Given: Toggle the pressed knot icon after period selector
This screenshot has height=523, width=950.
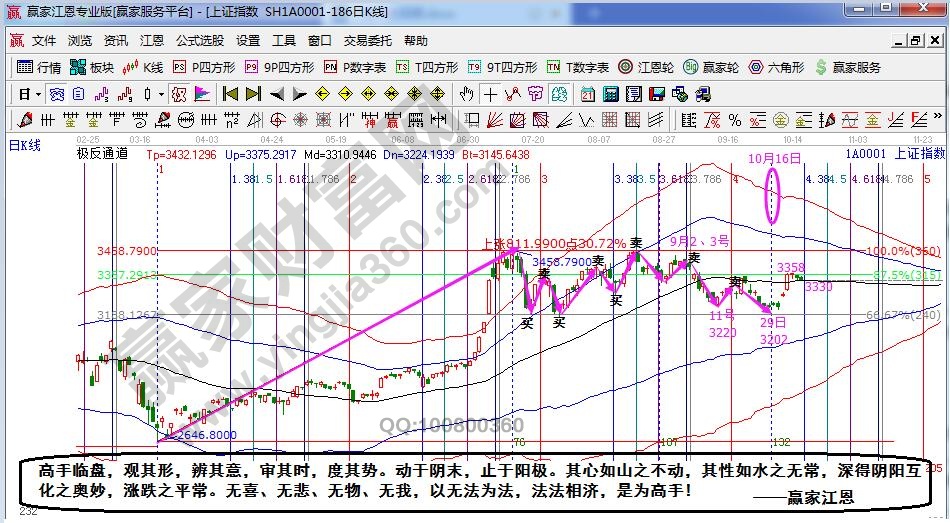Looking at the screenshot, I should point(56,94).
